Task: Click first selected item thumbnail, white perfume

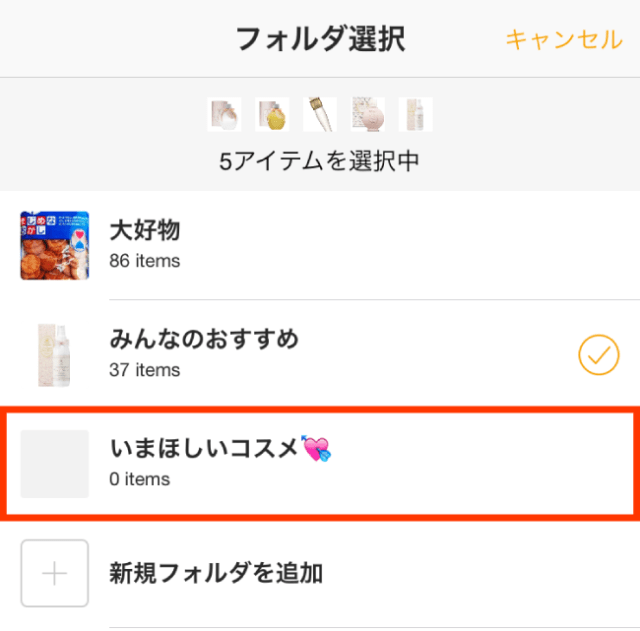Action: pyautogui.click(x=224, y=114)
